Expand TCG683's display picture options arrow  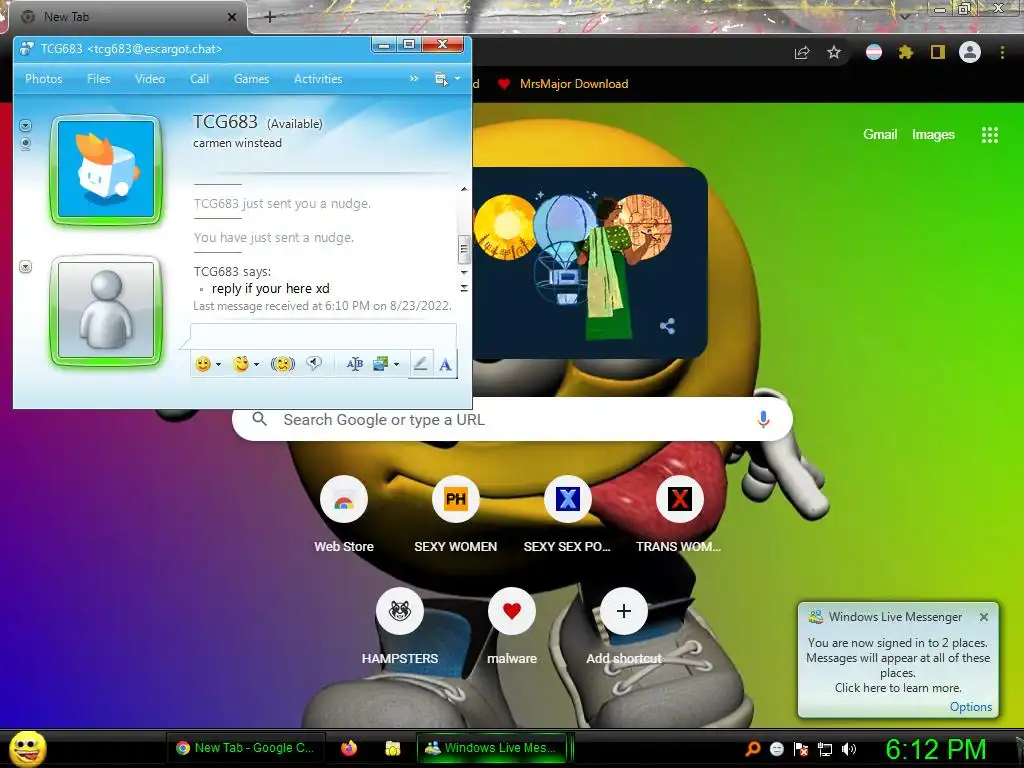25,125
